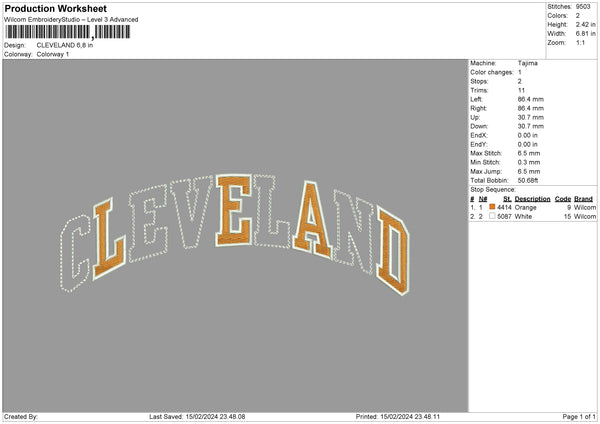The image size is (600, 424).
Task: Click the 'Stop Sequence:' heading
Action: point(493,190)
